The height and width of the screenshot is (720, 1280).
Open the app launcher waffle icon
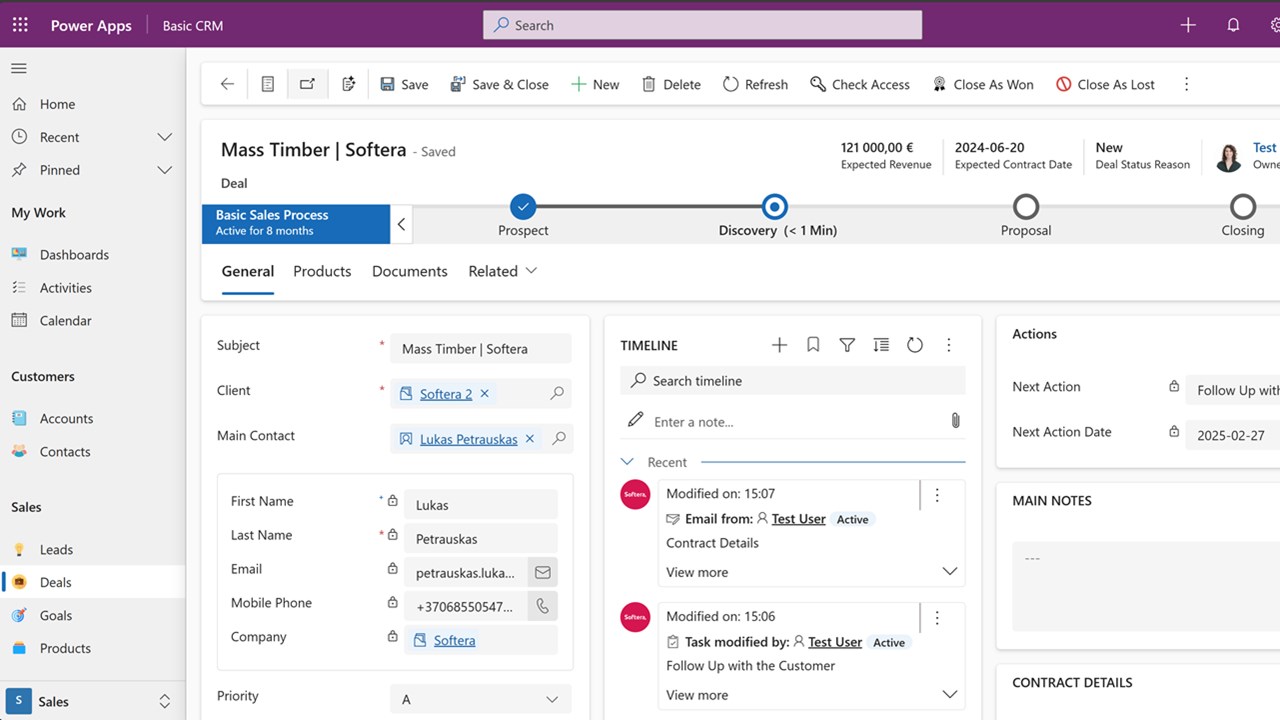pyautogui.click(x=20, y=25)
